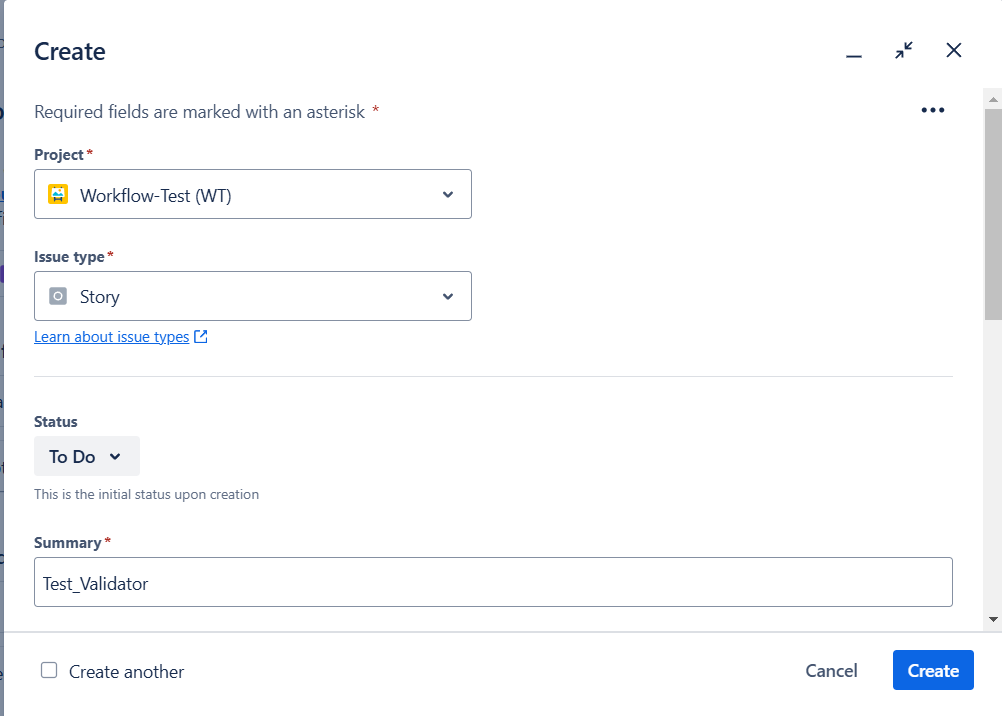
Task: Click the Story issue type icon
Action: [x=58, y=297]
